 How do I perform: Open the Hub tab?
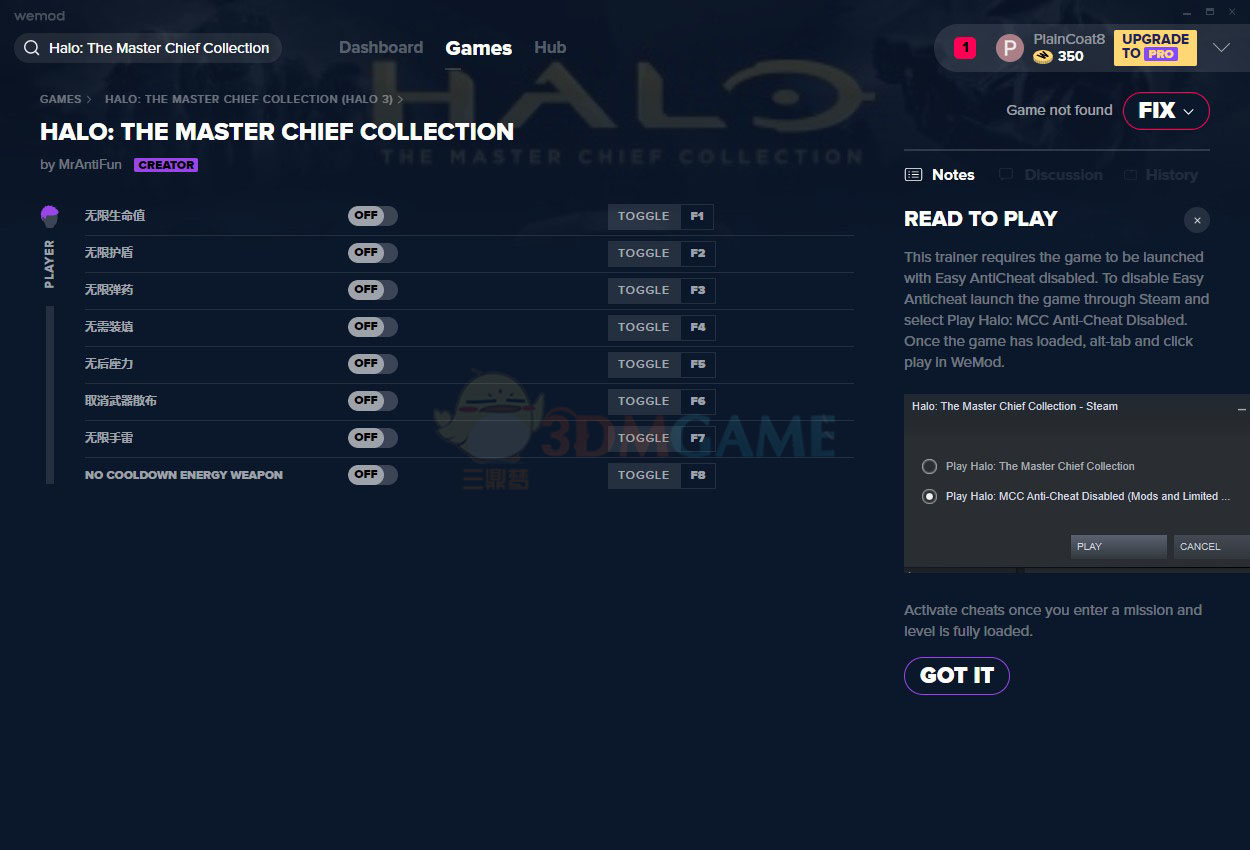point(550,48)
